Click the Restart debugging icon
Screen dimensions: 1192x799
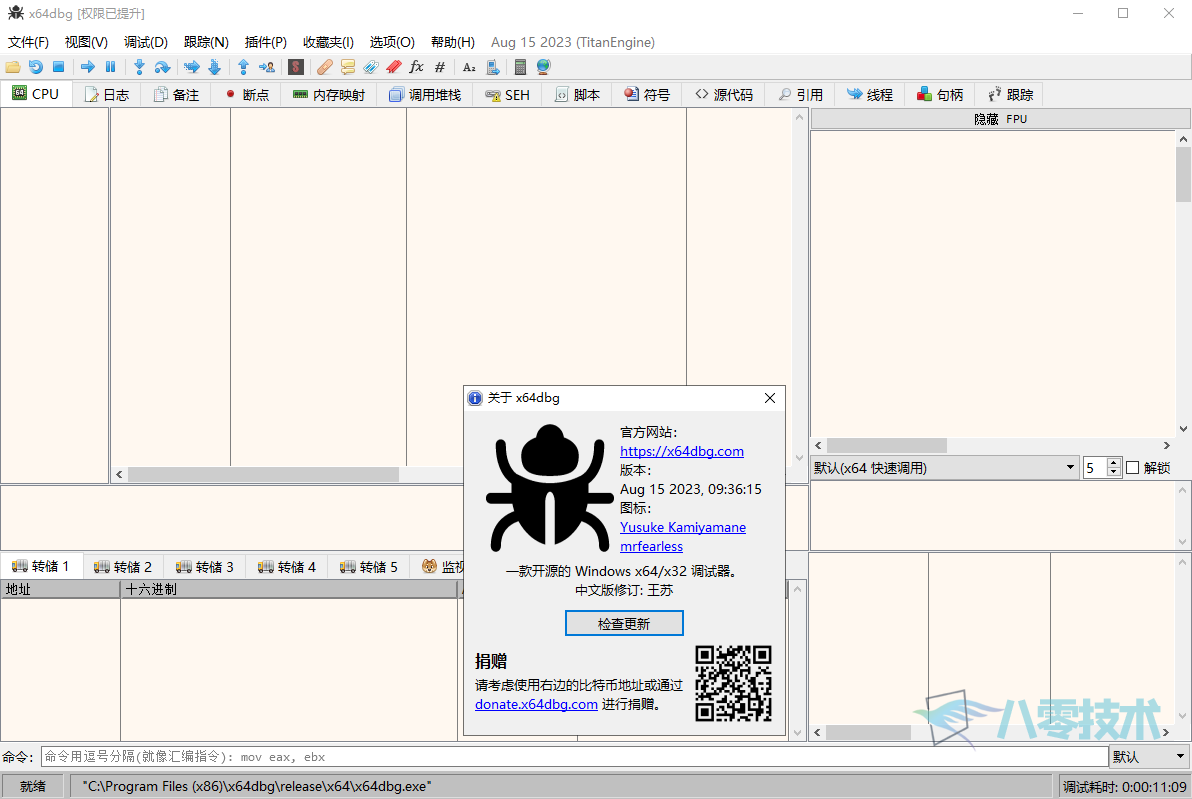click(x=36, y=67)
